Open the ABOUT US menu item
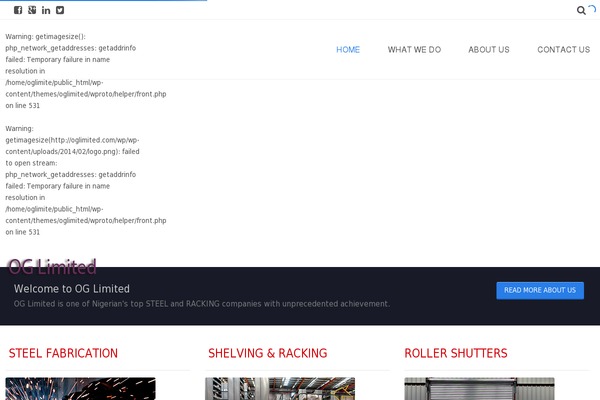Viewport: 600px width, 400px height. coord(489,50)
